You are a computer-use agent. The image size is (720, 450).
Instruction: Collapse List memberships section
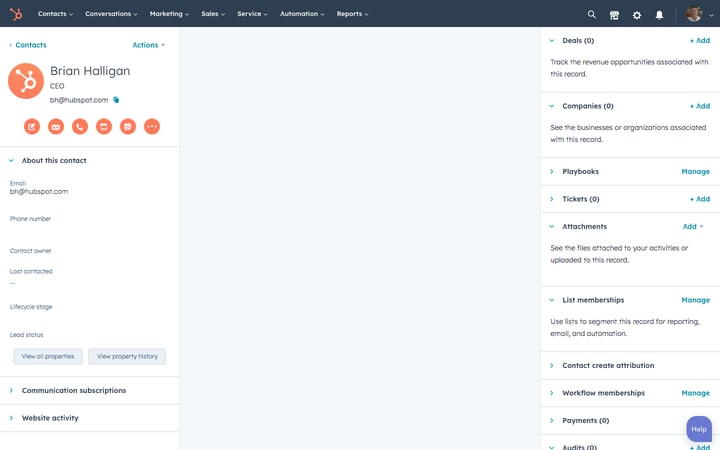[551, 300]
